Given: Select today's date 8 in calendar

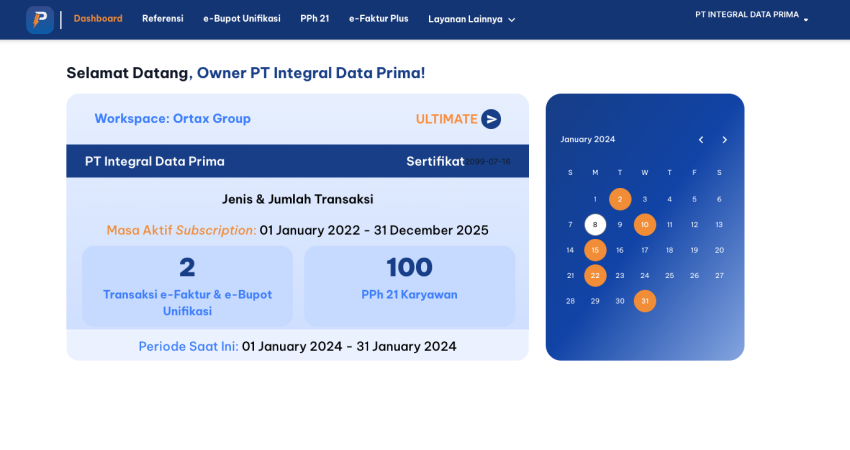Looking at the screenshot, I should (595, 225).
